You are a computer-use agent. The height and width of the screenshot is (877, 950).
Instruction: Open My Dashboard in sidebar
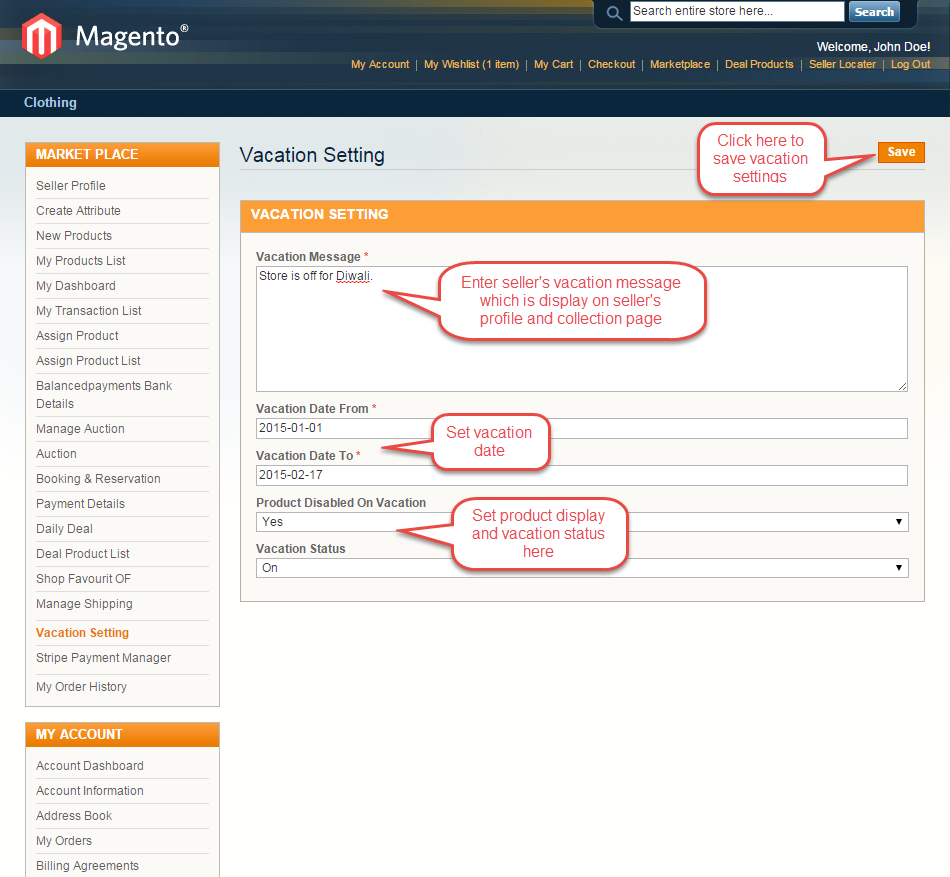click(x=76, y=286)
